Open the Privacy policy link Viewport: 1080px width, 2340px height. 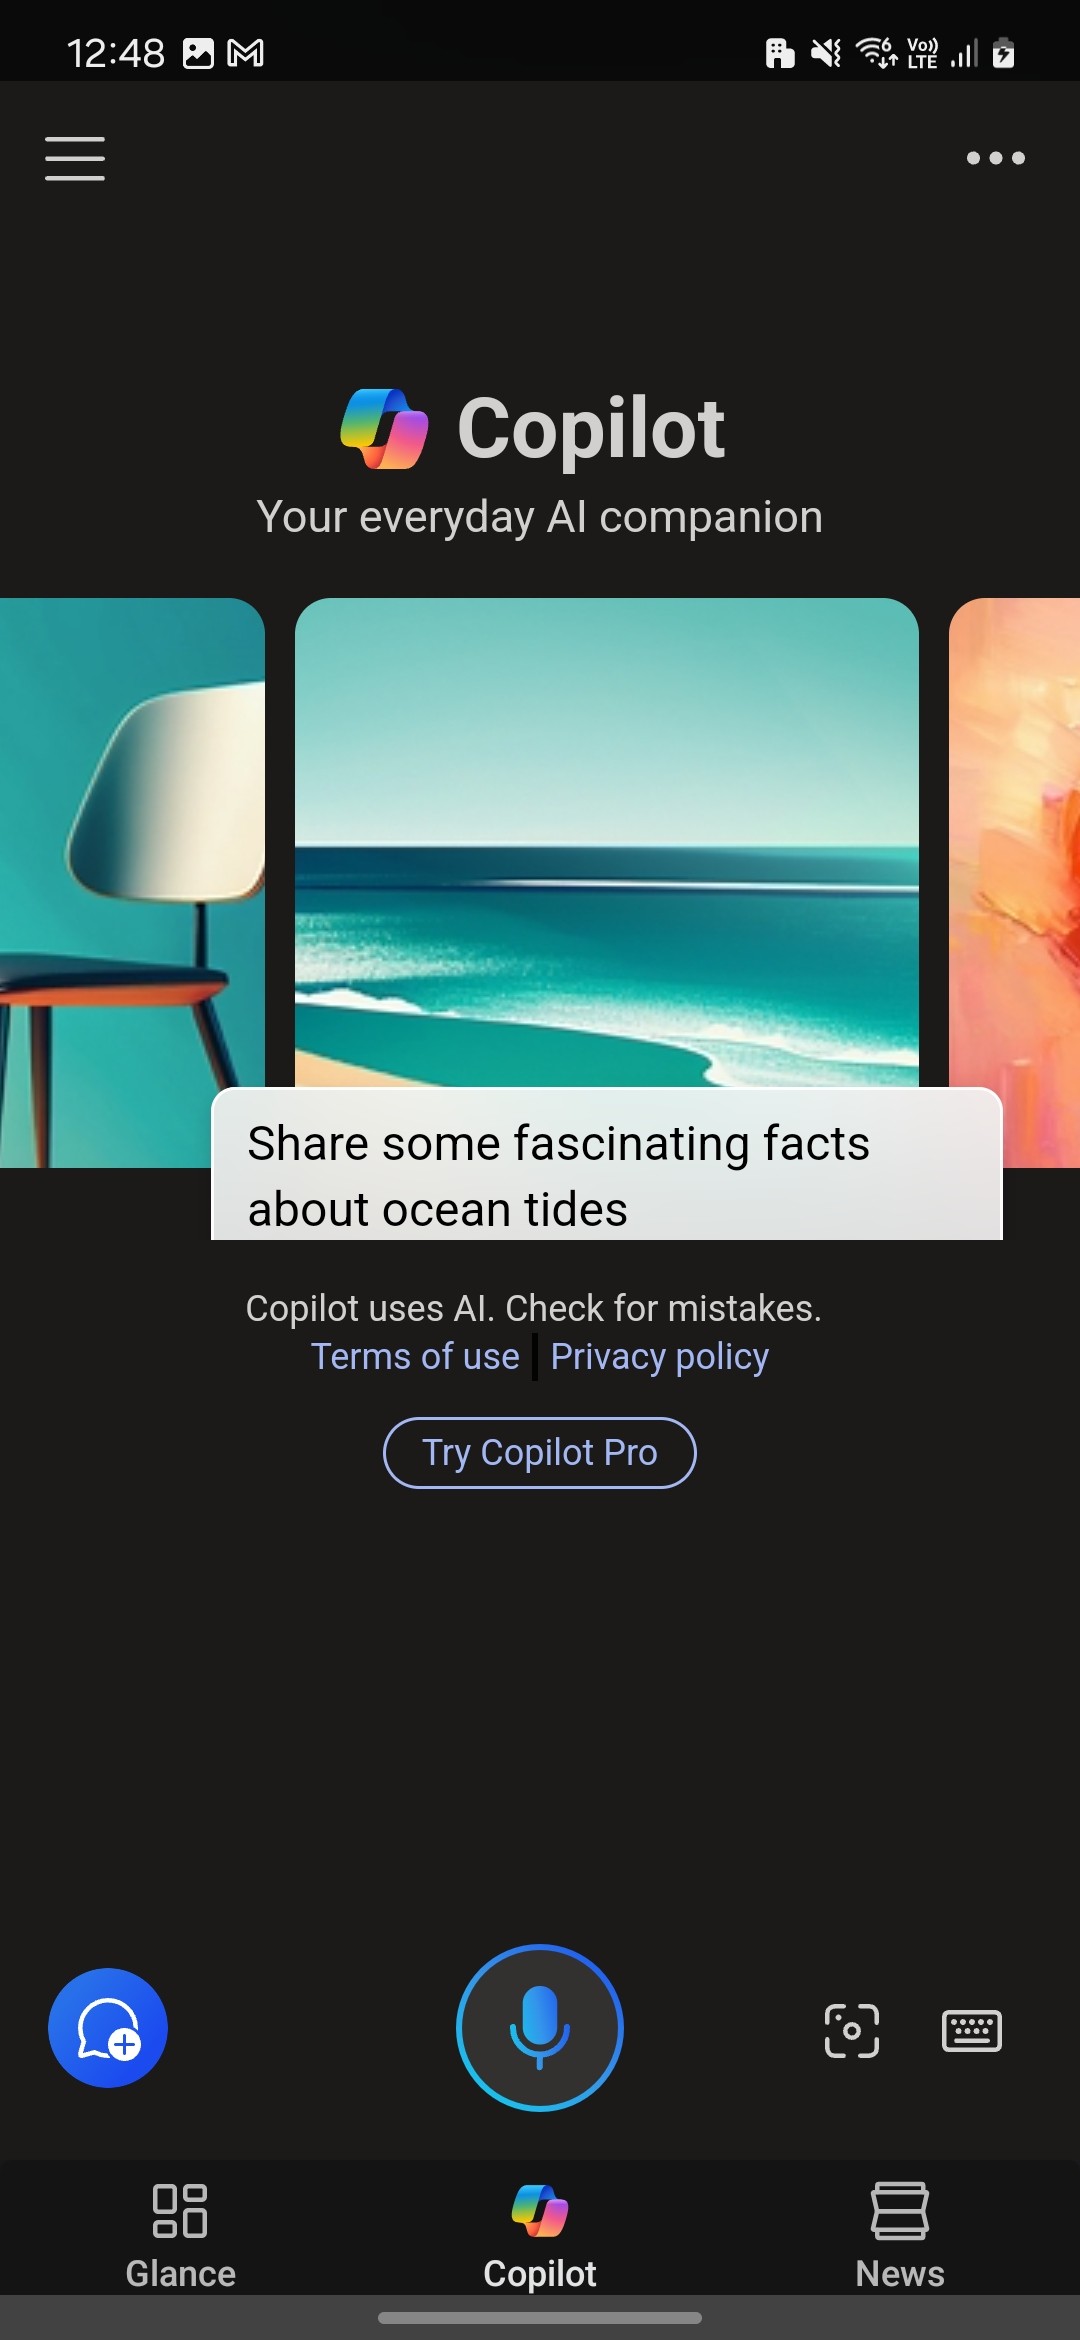pyautogui.click(x=660, y=1357)
